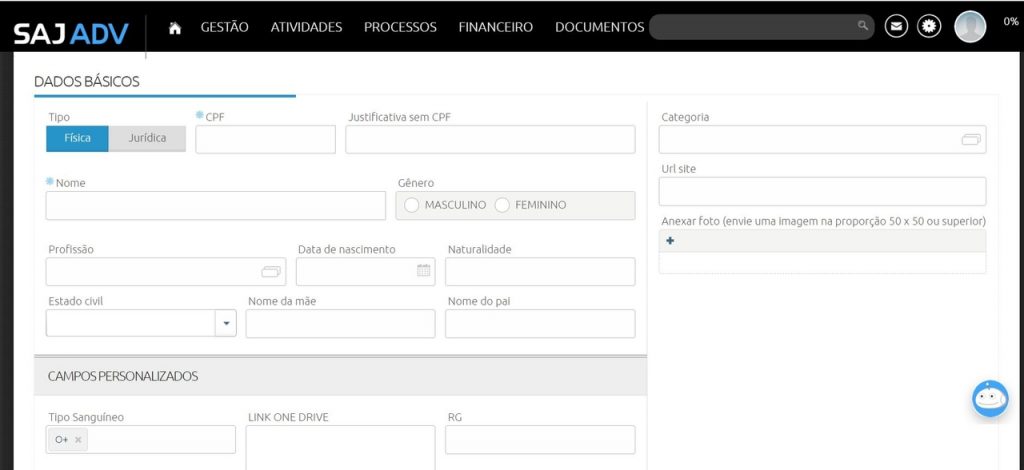Click the RG input field
This screenshot has width=1024, height=470.
pyautogui.click(x=540, y=439)
